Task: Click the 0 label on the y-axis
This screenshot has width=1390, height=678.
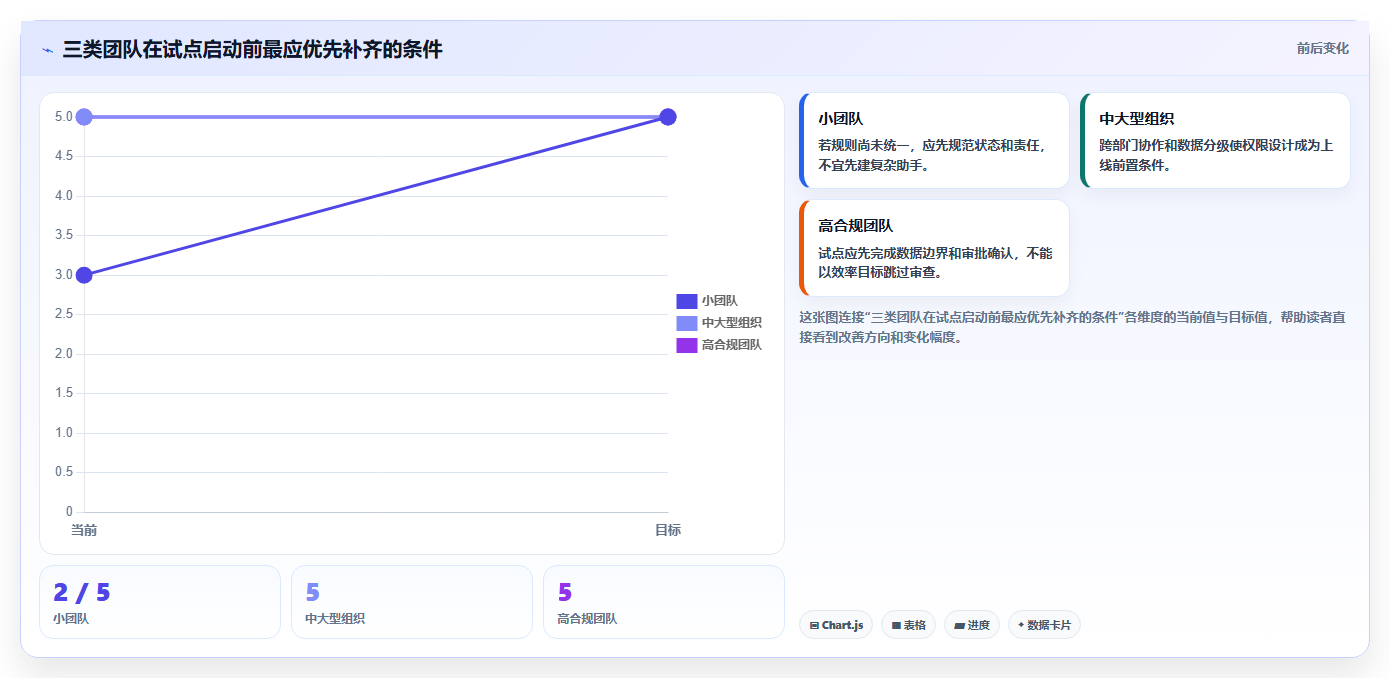Action: point(69,511)
